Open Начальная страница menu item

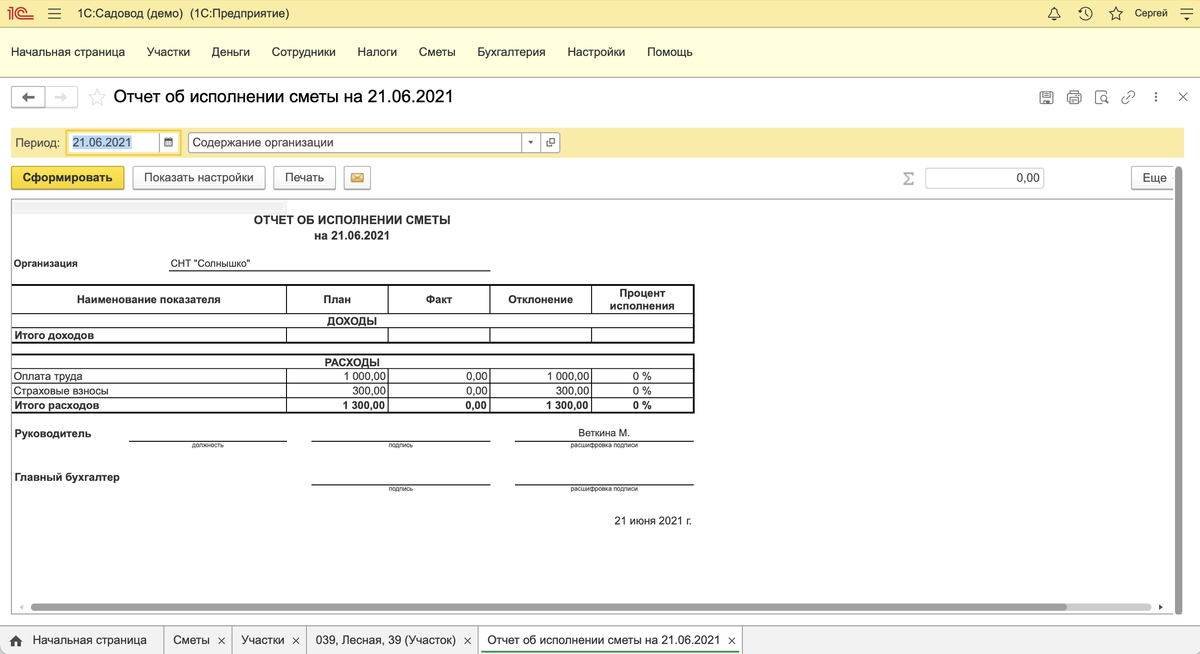click(68, 52)
